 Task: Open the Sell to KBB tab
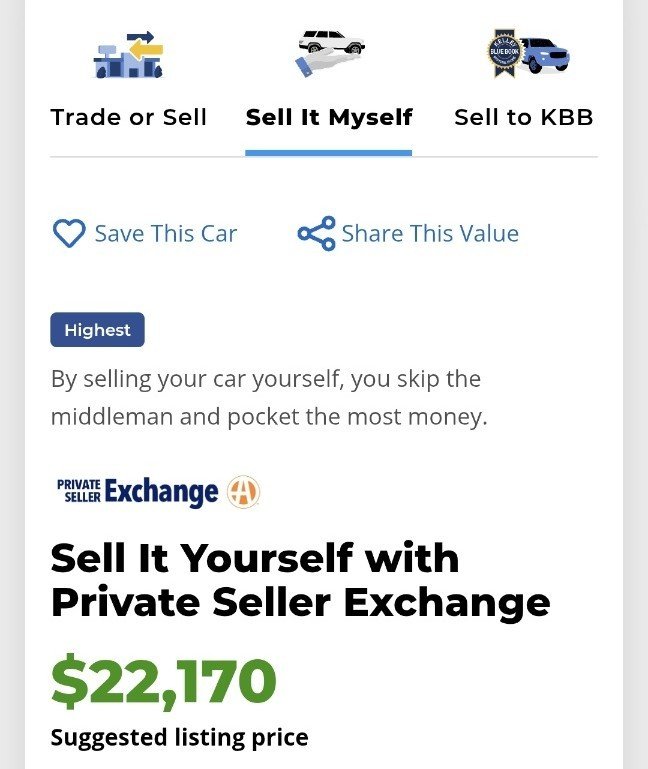(524, 117)
